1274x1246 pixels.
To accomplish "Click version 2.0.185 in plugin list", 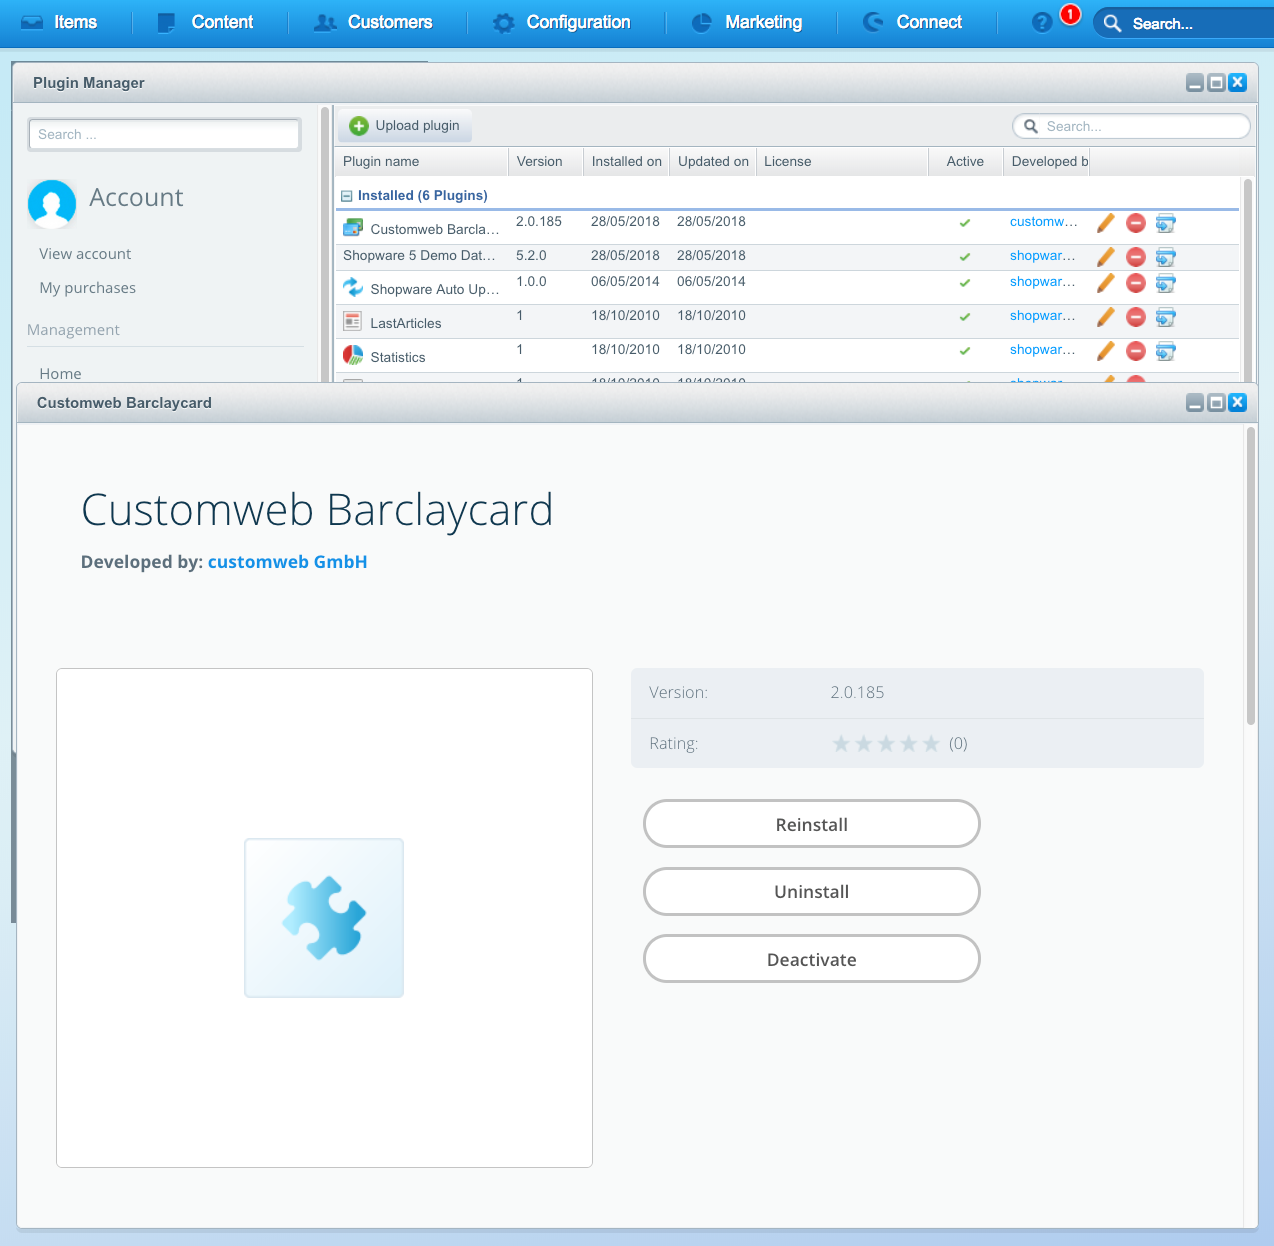I will (539, 221).
